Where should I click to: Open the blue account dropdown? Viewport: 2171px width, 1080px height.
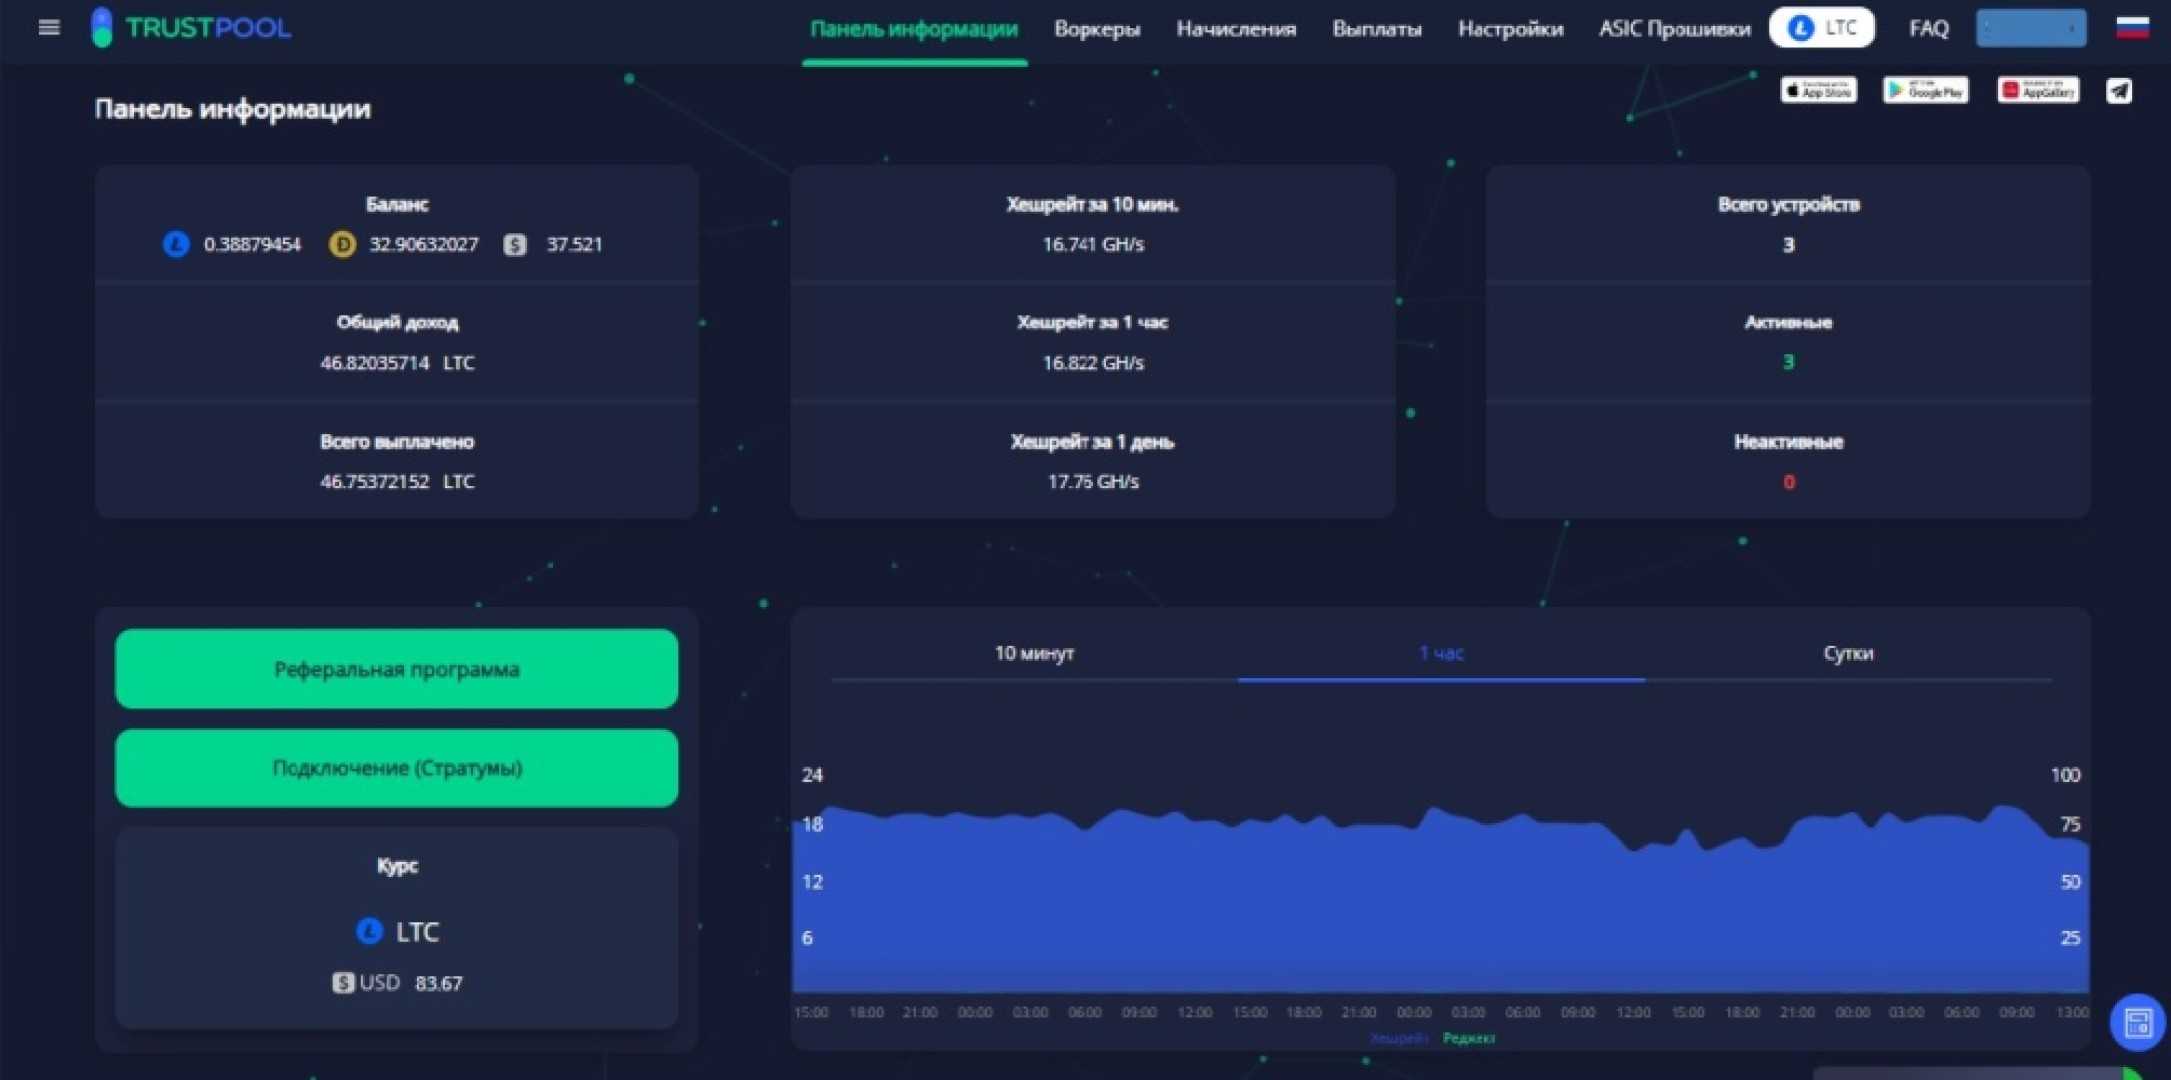pyautogui.click(x=2031, y=28)
